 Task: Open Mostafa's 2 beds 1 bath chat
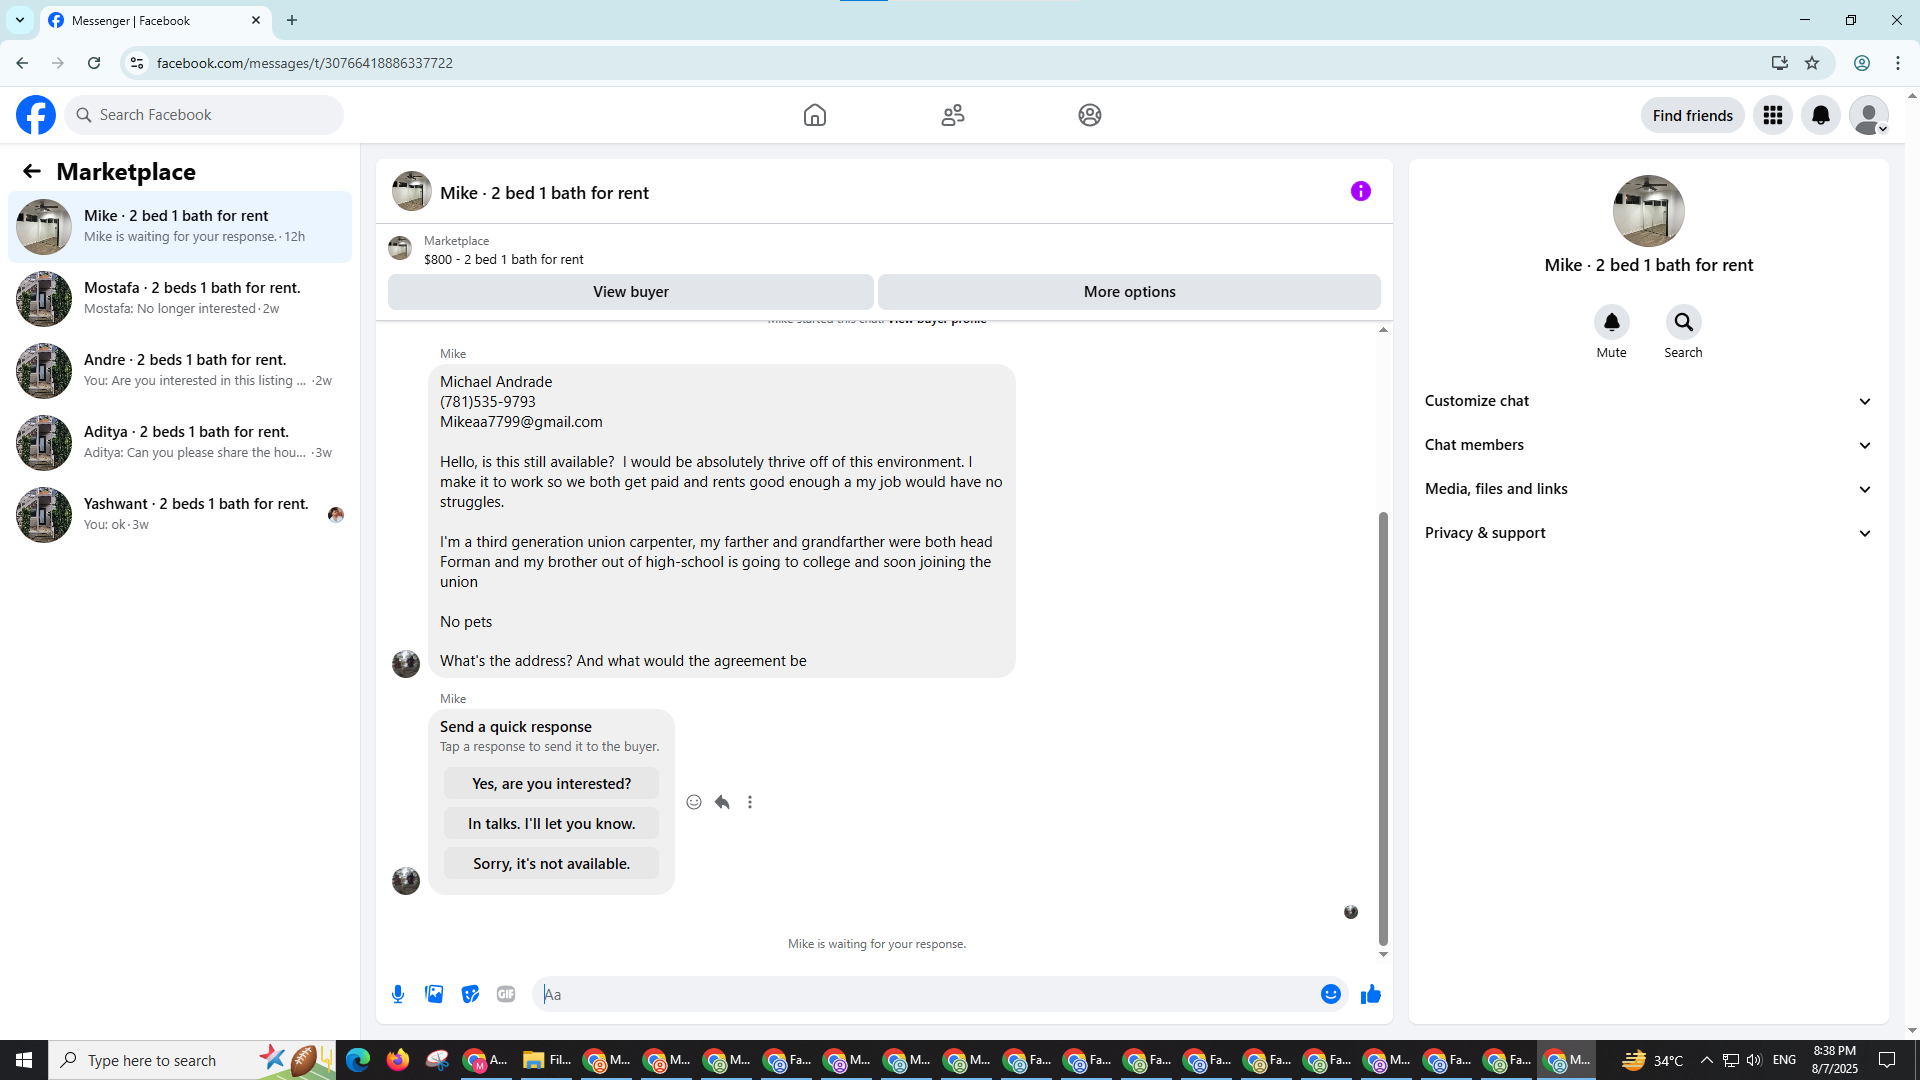point(180,299)
